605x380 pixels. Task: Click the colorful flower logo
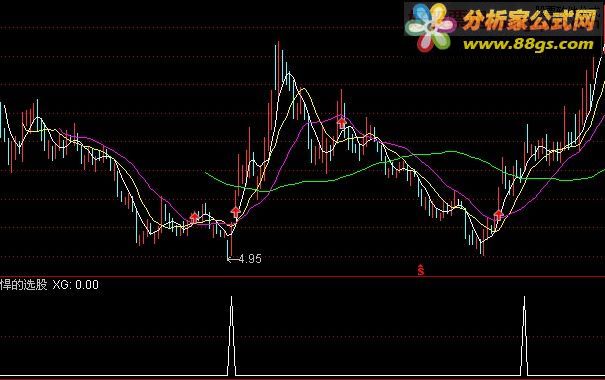[430, 27]
